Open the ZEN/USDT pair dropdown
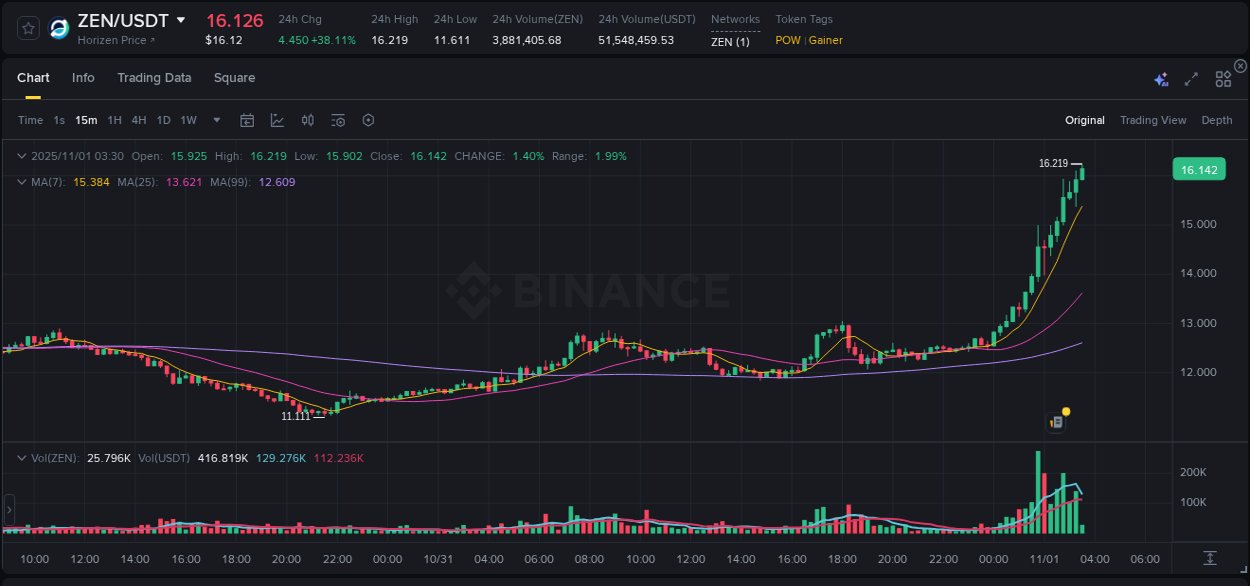 click(x=181, y=20)
